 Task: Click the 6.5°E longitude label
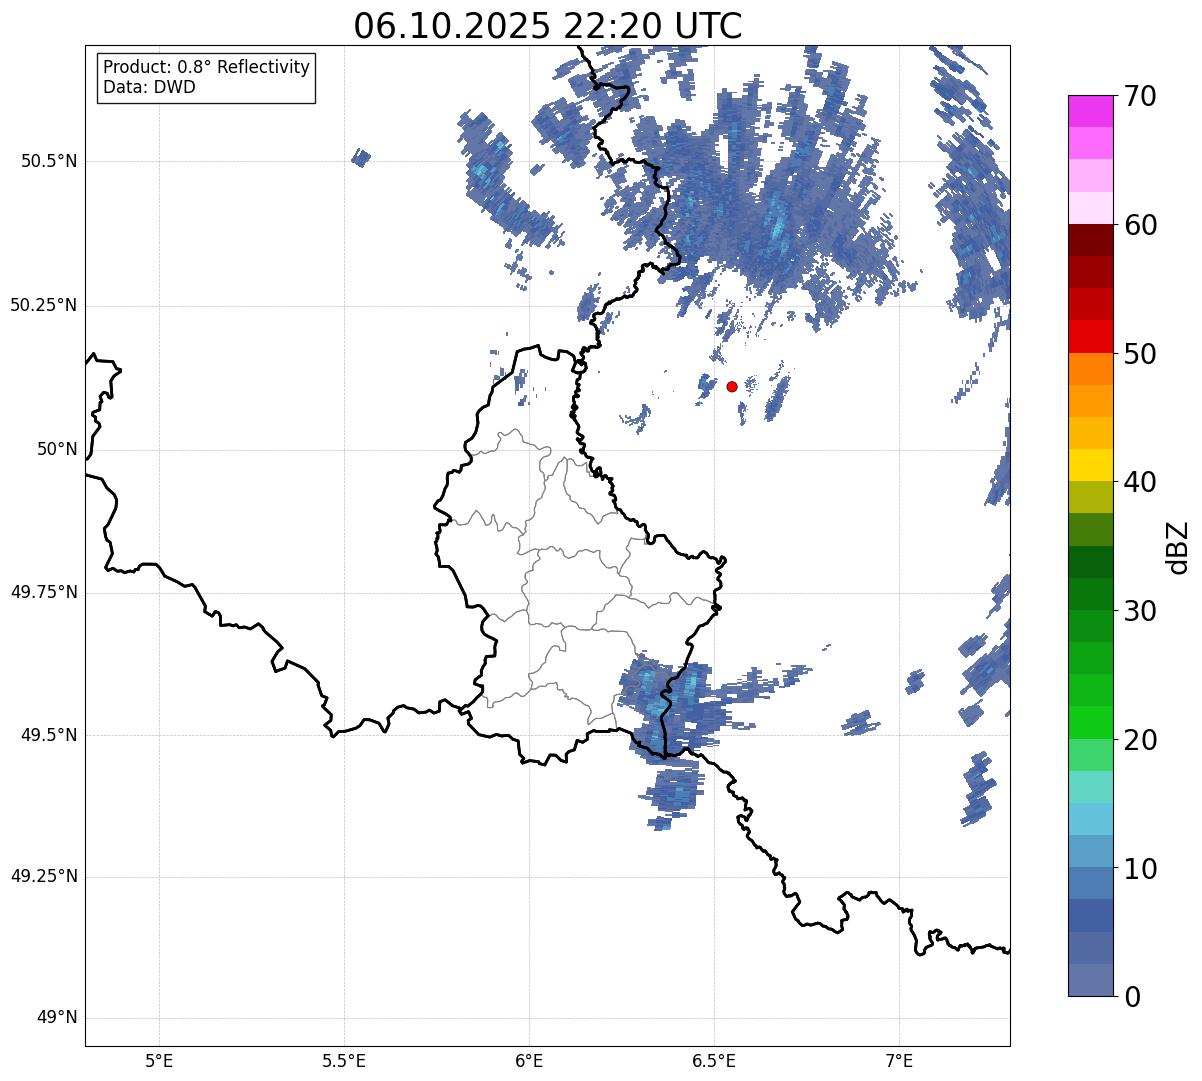[x=714, y=1060]
